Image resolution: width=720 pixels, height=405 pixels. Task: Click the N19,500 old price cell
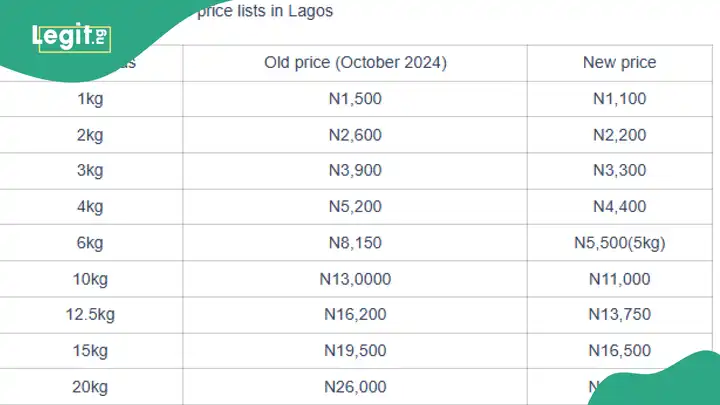click(x=355, y=351)
